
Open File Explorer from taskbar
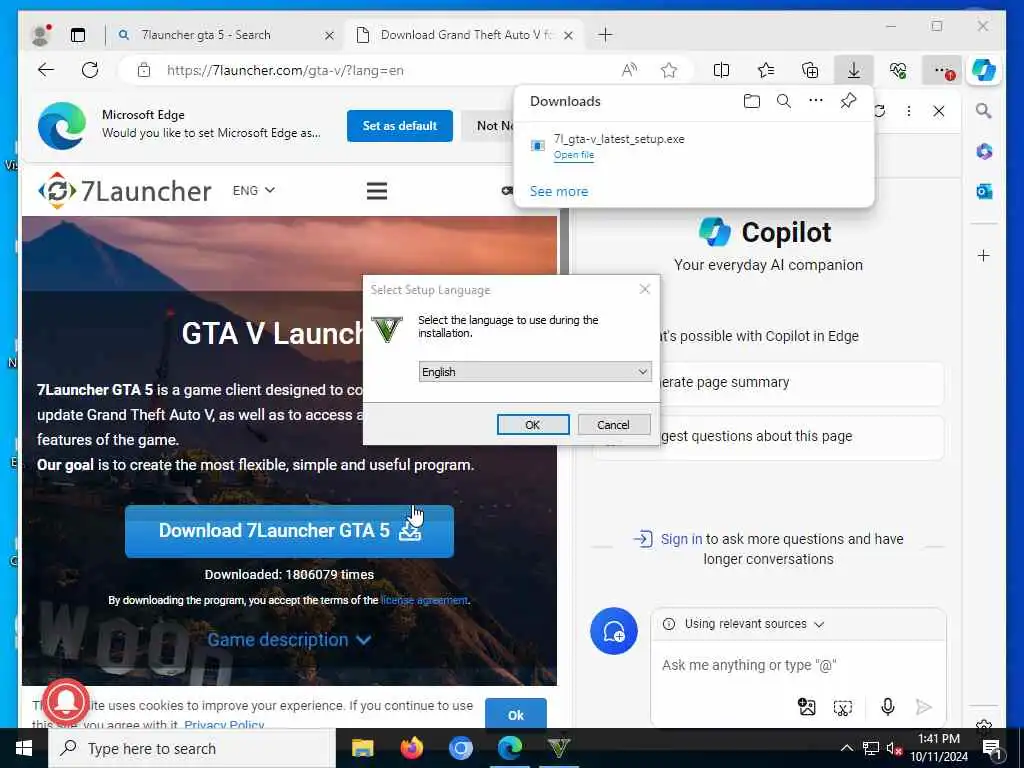pyautogui.click(x=362, y=748)
